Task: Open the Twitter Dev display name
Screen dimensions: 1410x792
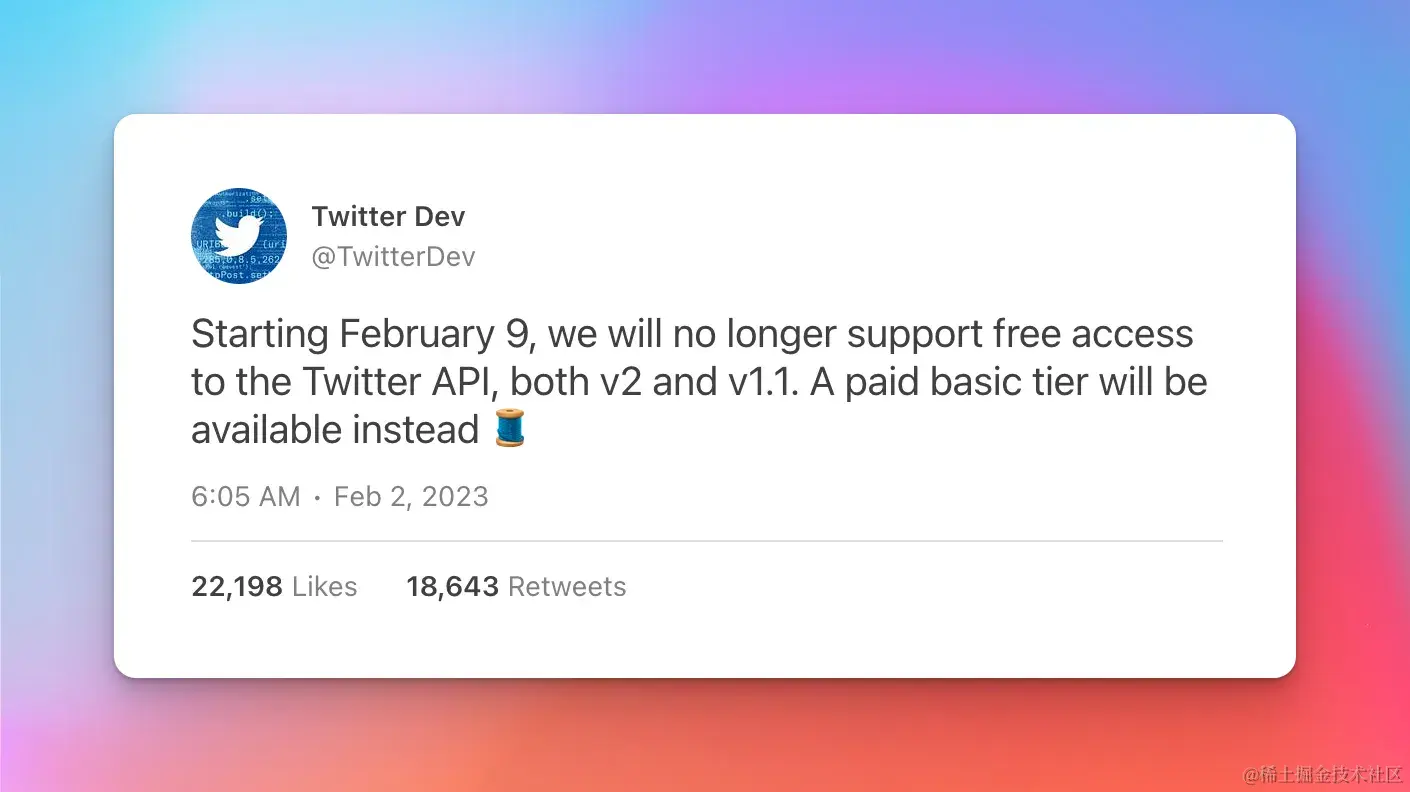Action: click(388, 216)
